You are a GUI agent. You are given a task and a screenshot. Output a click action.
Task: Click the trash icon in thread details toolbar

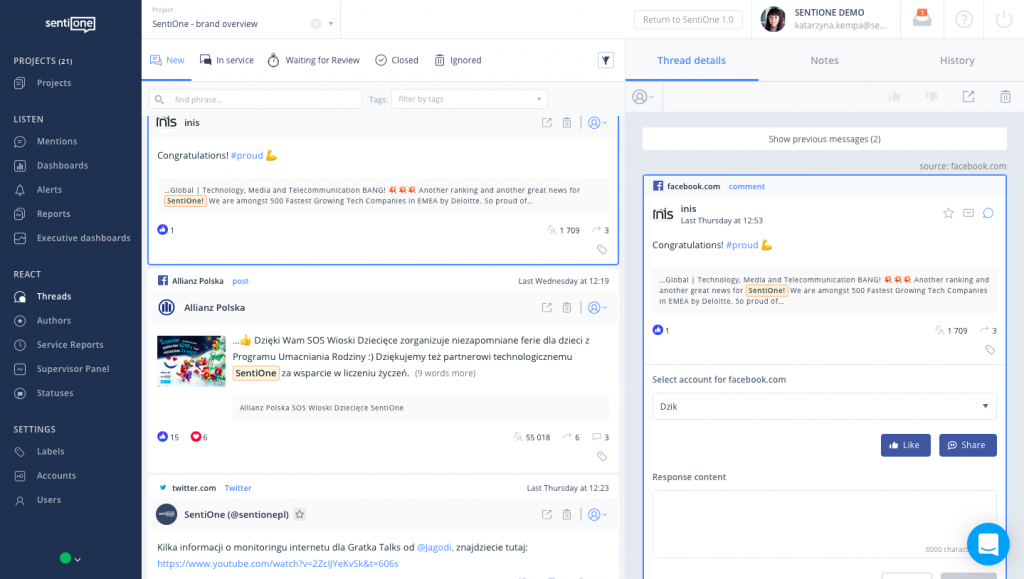coord(1005,97)
